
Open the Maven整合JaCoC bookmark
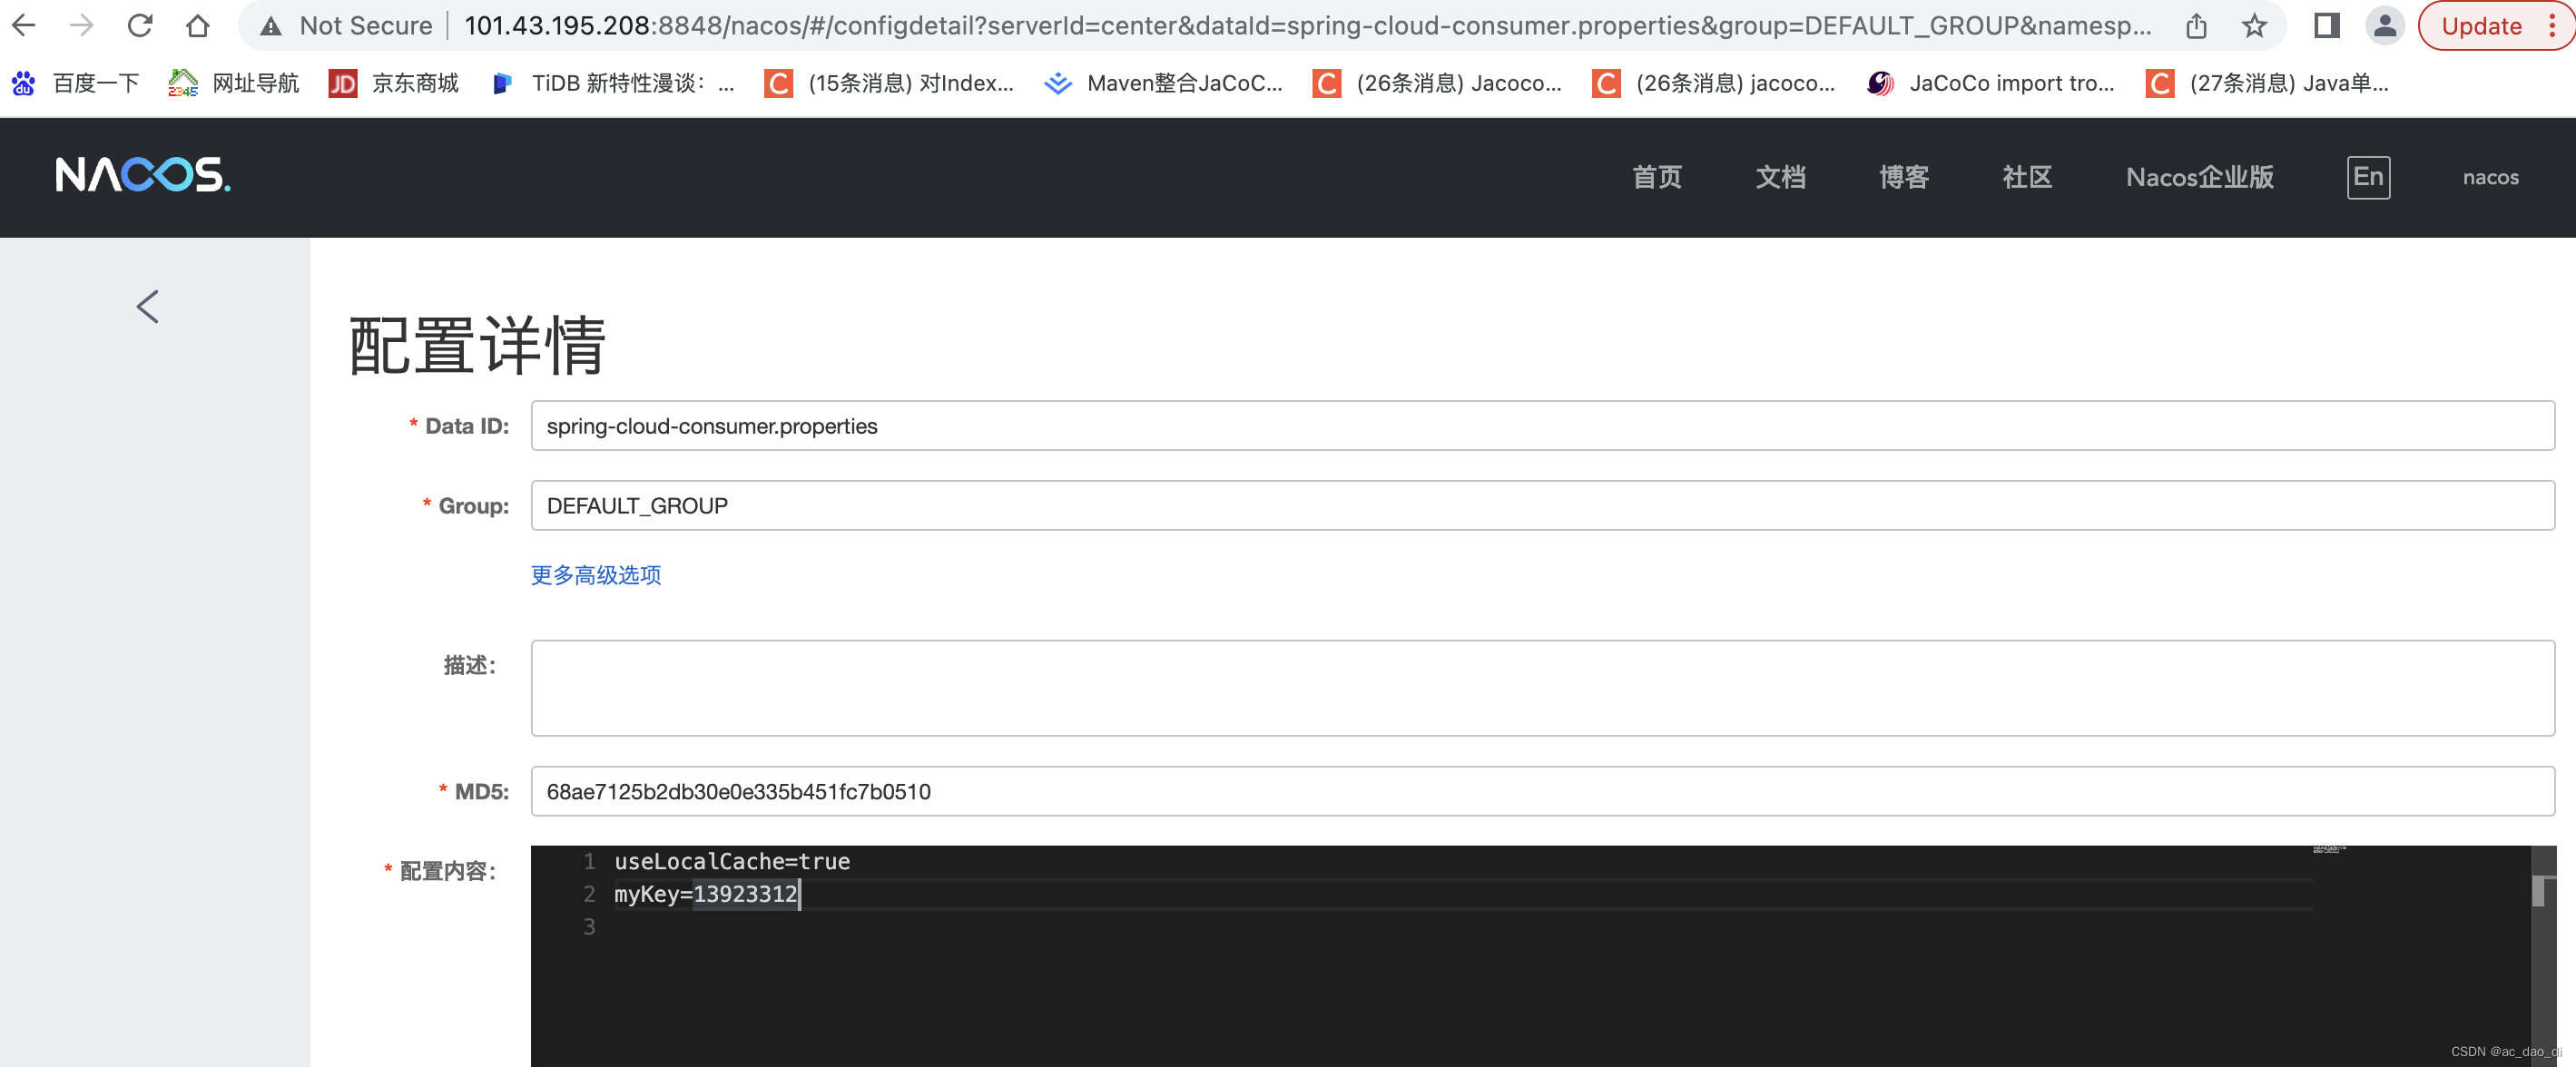(x=1163, y=83)
